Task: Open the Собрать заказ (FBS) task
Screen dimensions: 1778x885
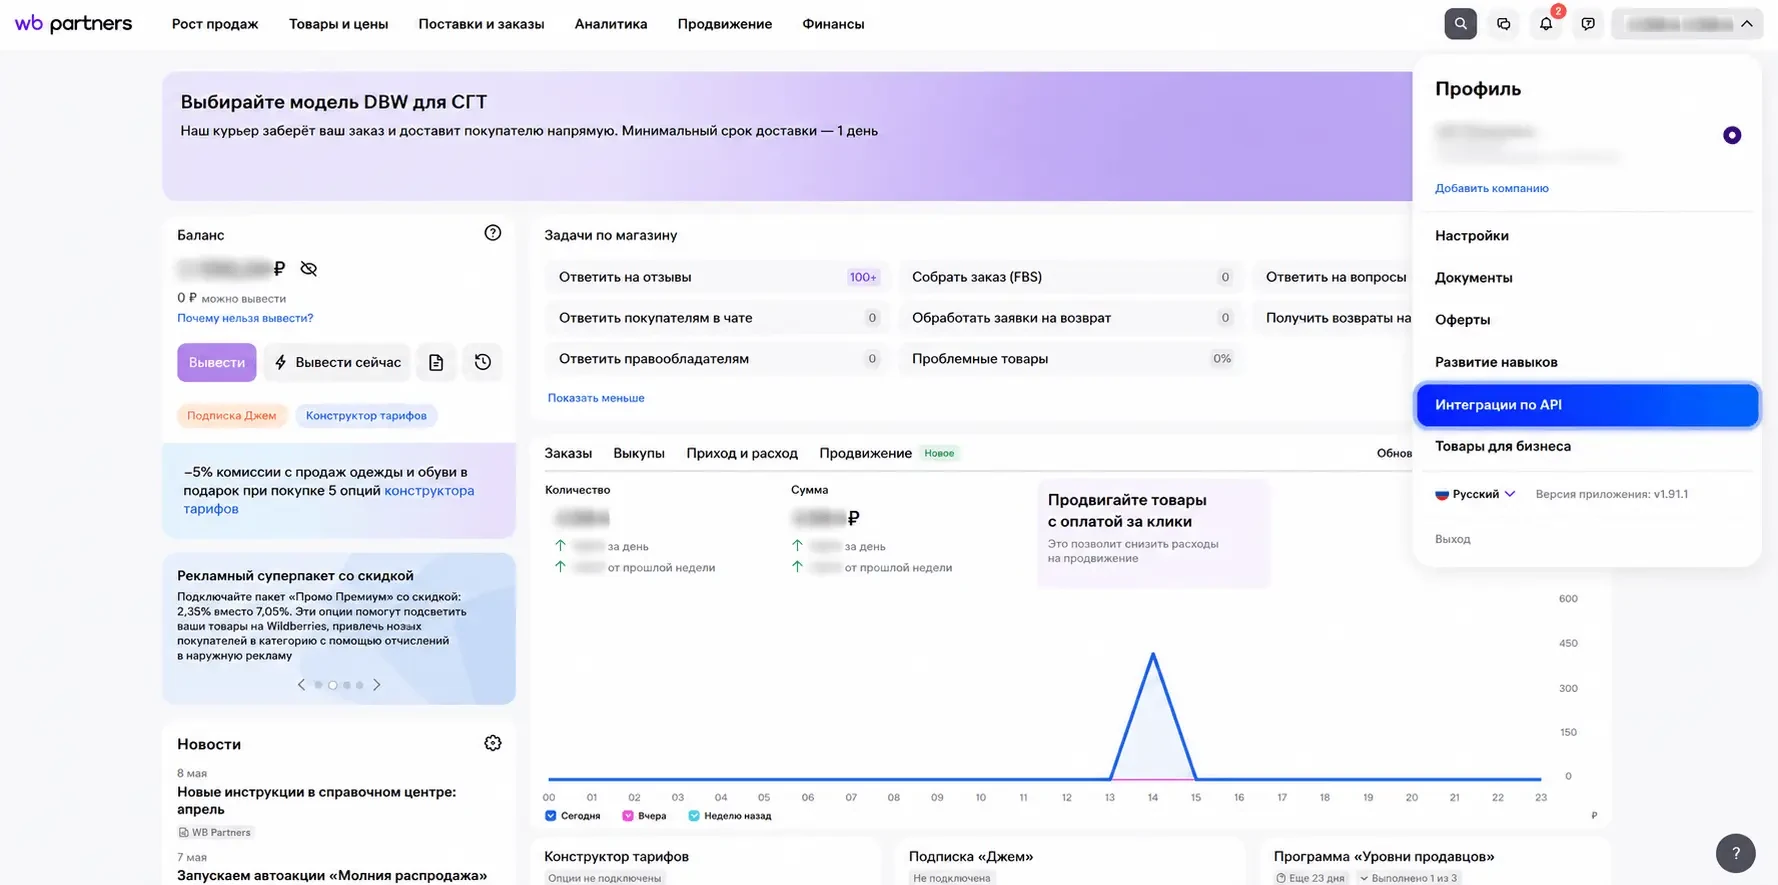Action: pyautogui.click(x=1070, y=277)
